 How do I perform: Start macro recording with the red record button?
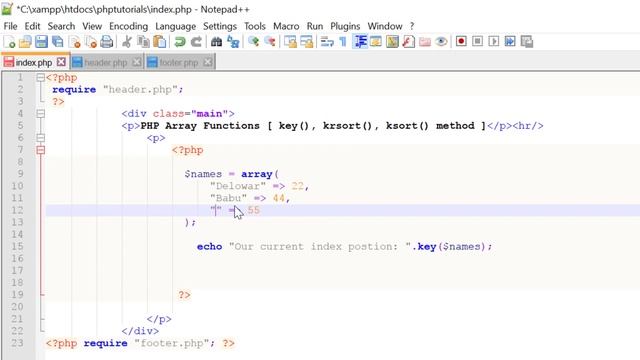461,41
